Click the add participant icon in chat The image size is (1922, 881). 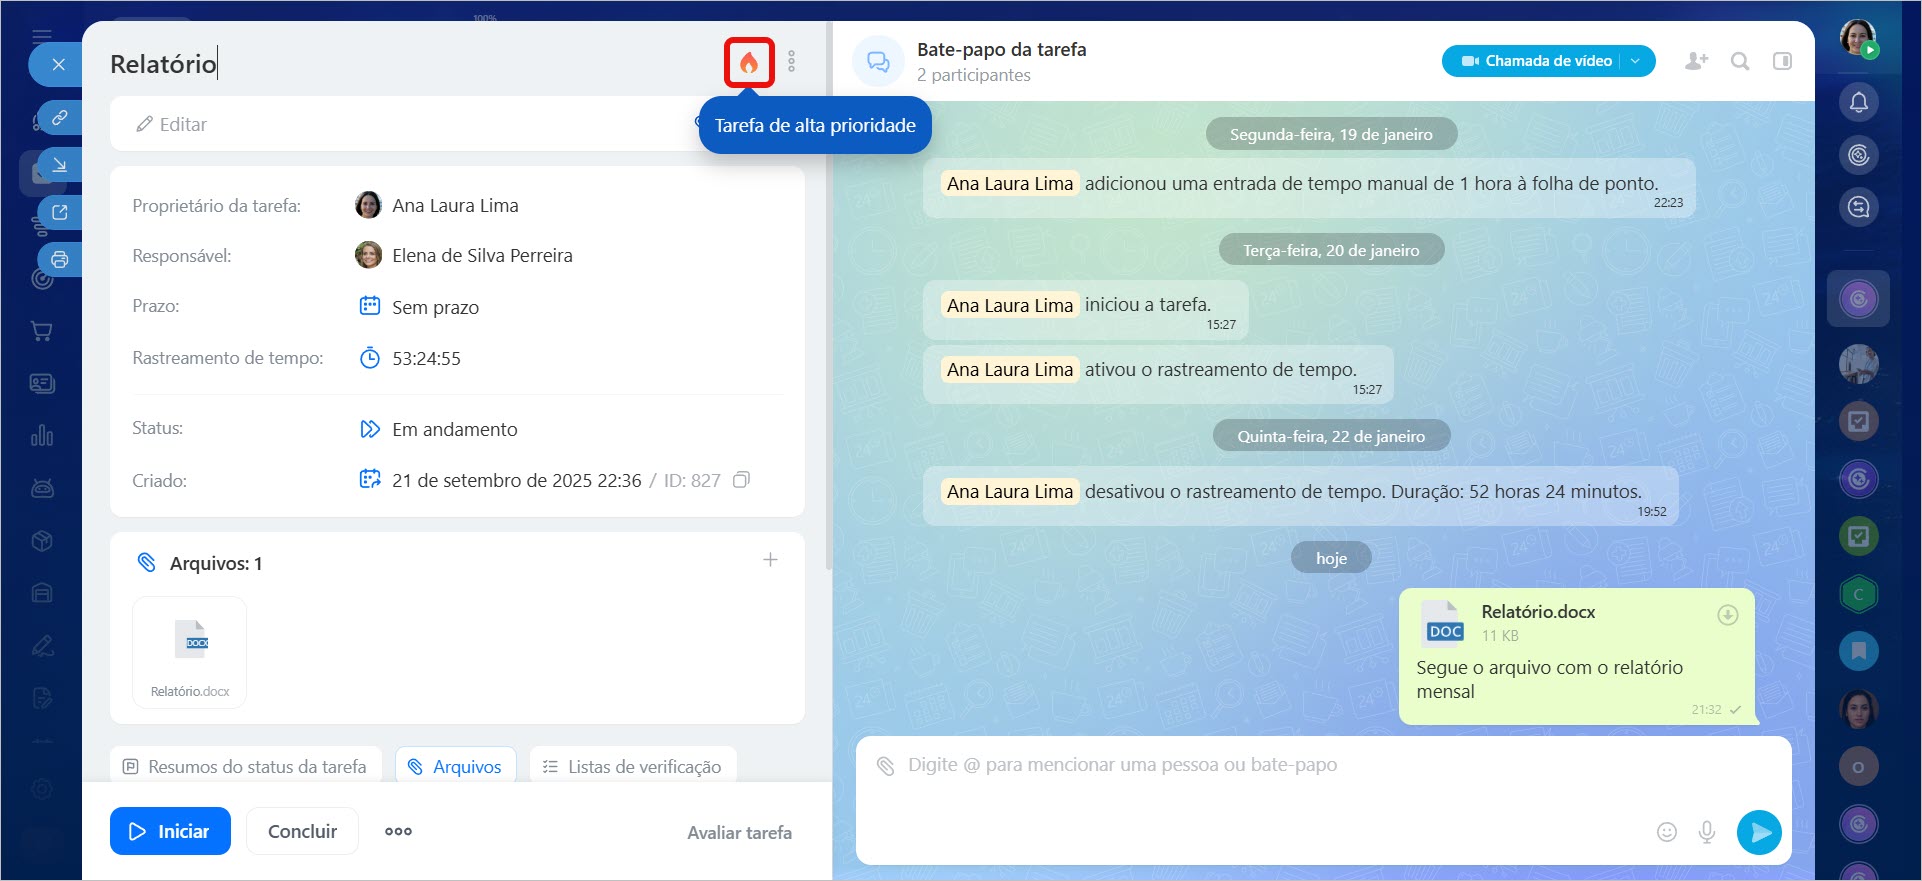[x=1696, y=61]
